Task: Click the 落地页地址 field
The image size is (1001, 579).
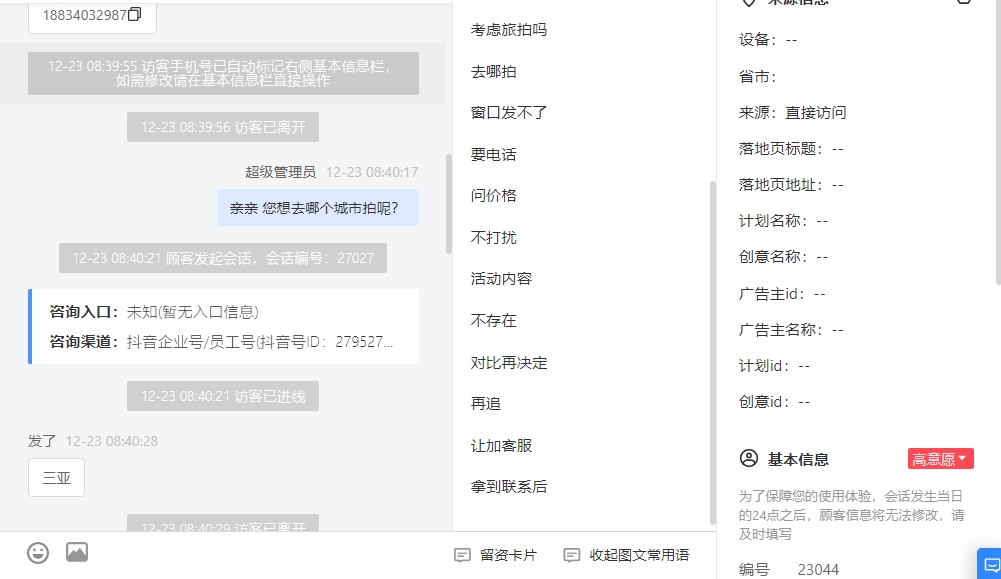Action: (791, 185)
